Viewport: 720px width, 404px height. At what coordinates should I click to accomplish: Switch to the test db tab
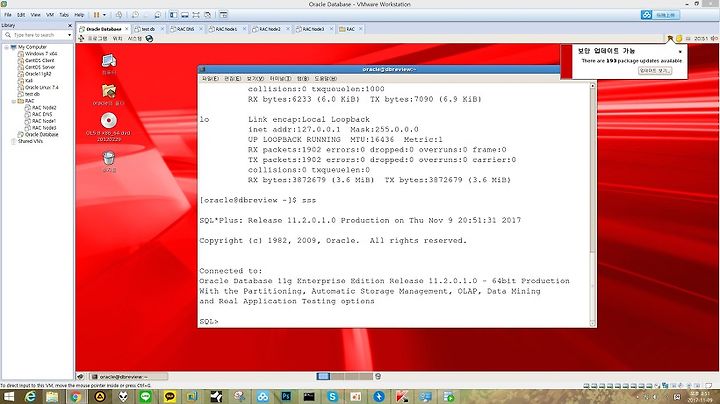(x=146, y=29)
